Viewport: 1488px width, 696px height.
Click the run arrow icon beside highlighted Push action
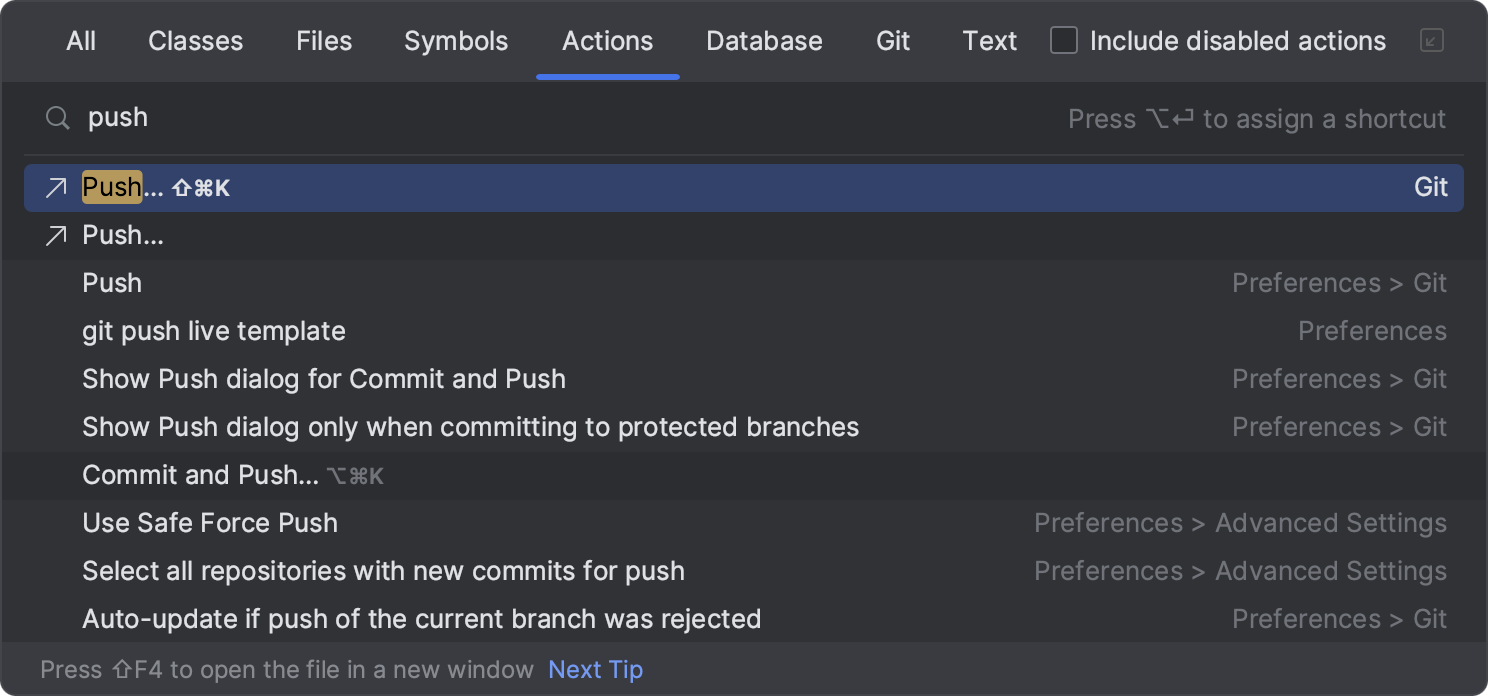(56, 187)
